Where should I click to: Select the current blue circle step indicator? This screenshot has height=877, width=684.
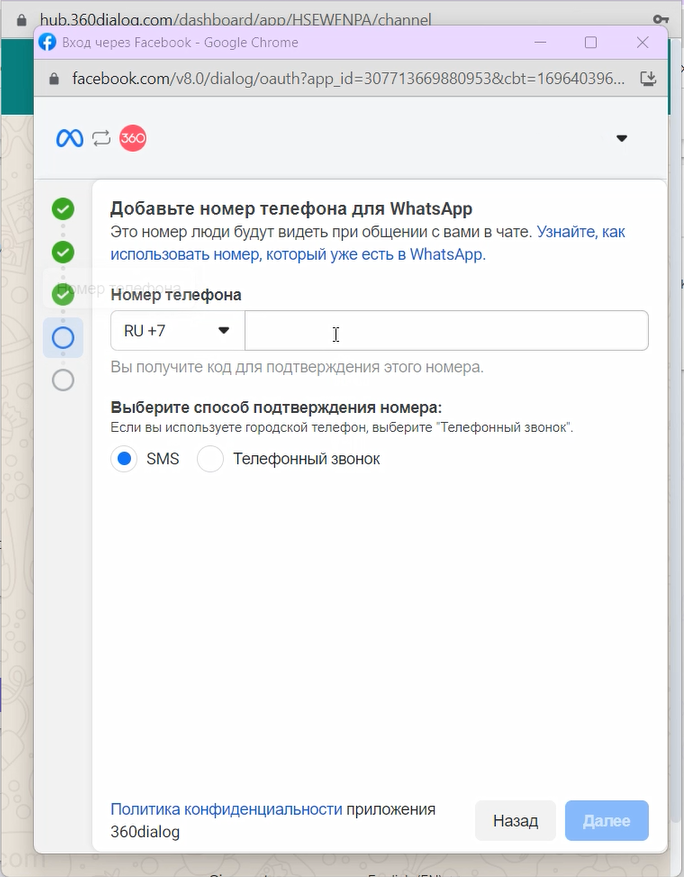pos(63,338)
